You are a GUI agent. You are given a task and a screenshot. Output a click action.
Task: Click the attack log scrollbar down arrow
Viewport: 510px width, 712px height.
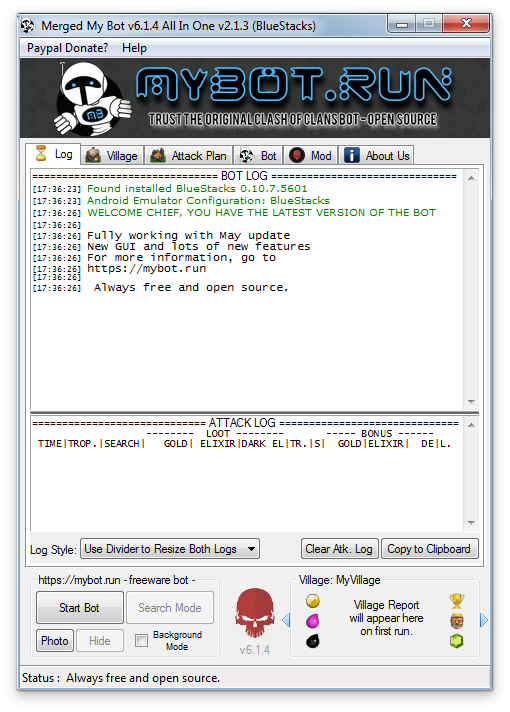(x=471, y=523)
